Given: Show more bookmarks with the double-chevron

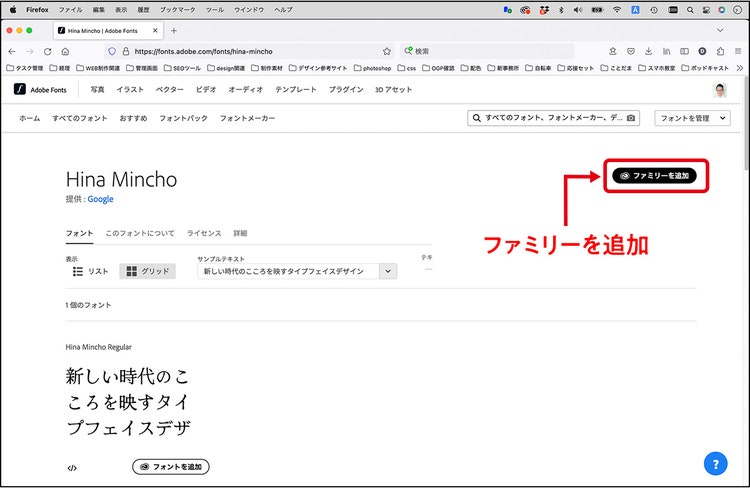Looking at the screenshot, I should pos(740,68).
